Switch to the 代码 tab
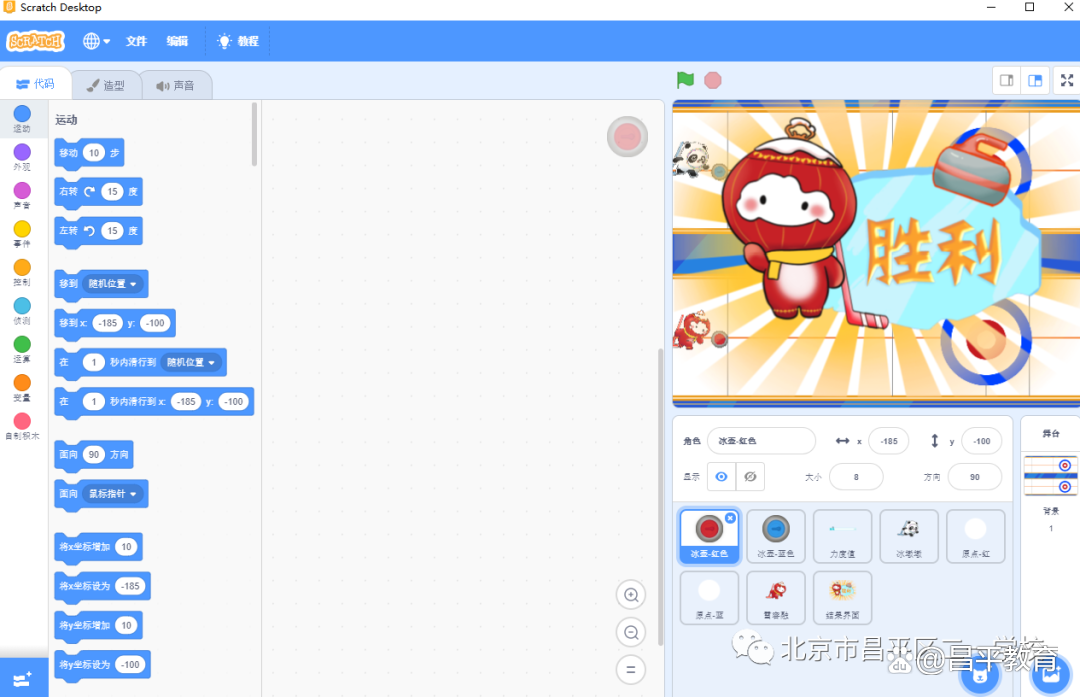Screen dimensions: 1080x697 tap(36, 84)
